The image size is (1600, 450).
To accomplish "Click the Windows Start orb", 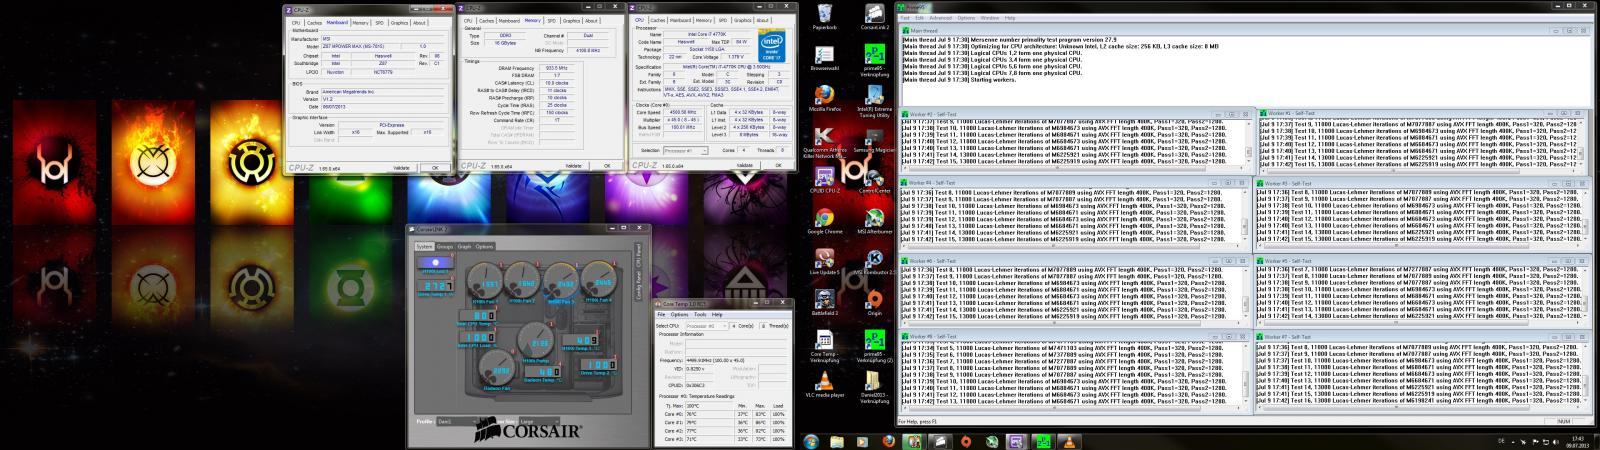I will [810, 441].
